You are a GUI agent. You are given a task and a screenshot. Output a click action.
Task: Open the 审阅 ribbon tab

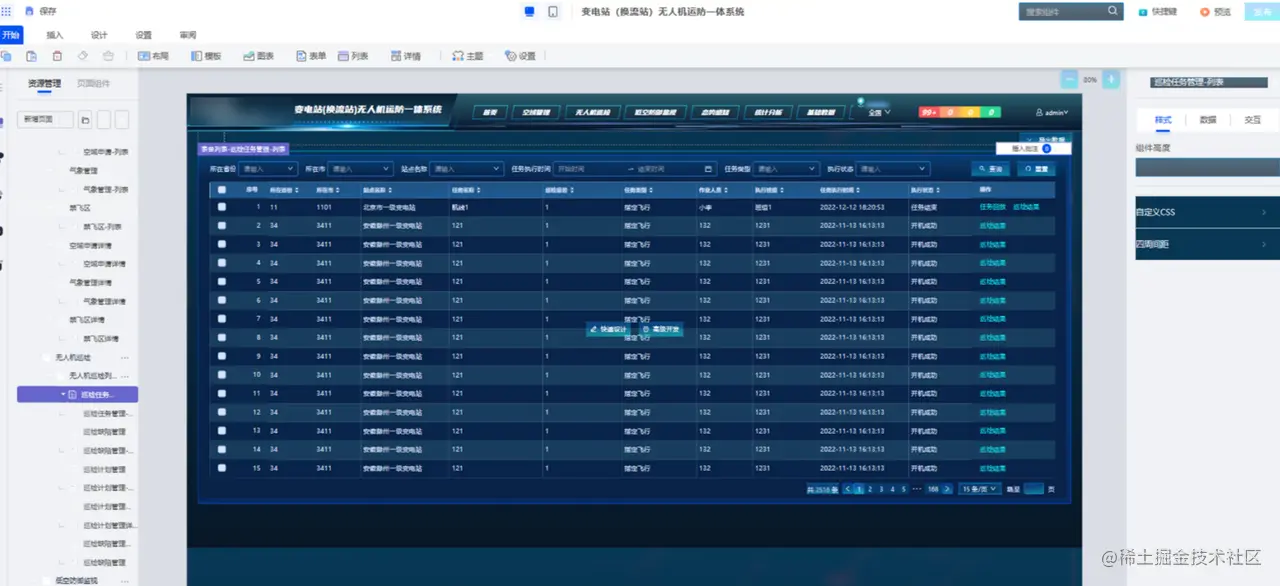click(187, 35)
